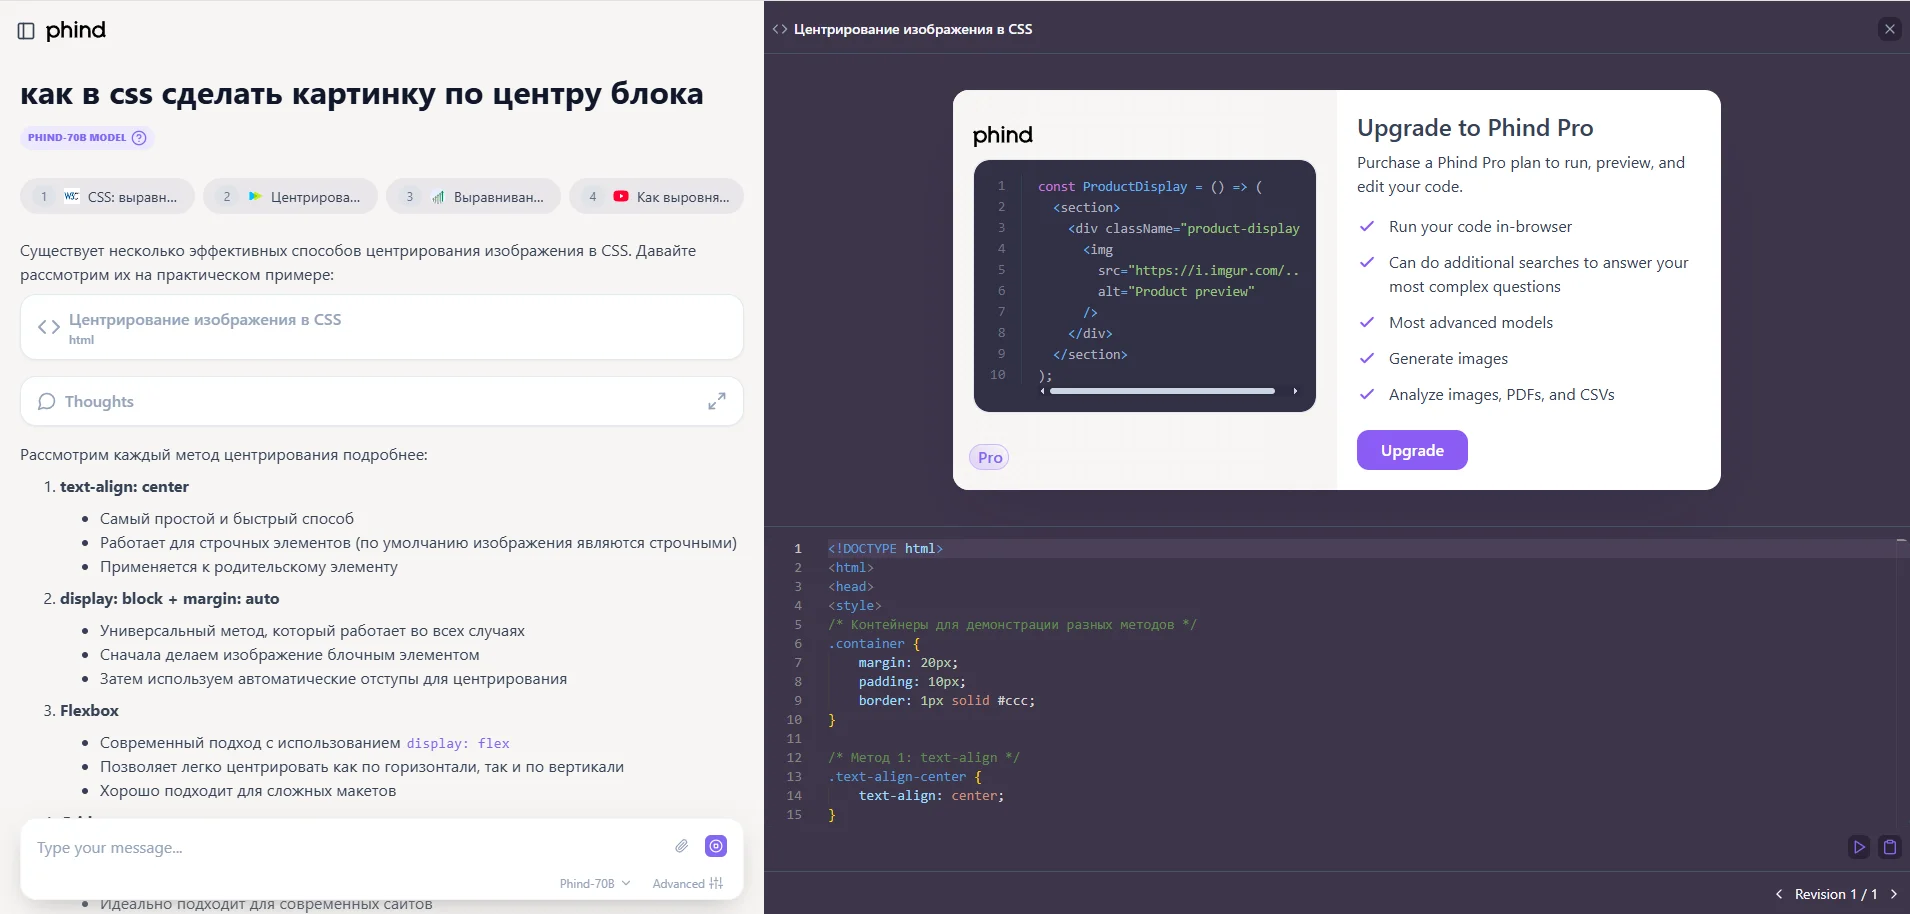Open source 4 YouTube Как выровня...
This screenshot has height=914, width=1910.
pos(656,197)
